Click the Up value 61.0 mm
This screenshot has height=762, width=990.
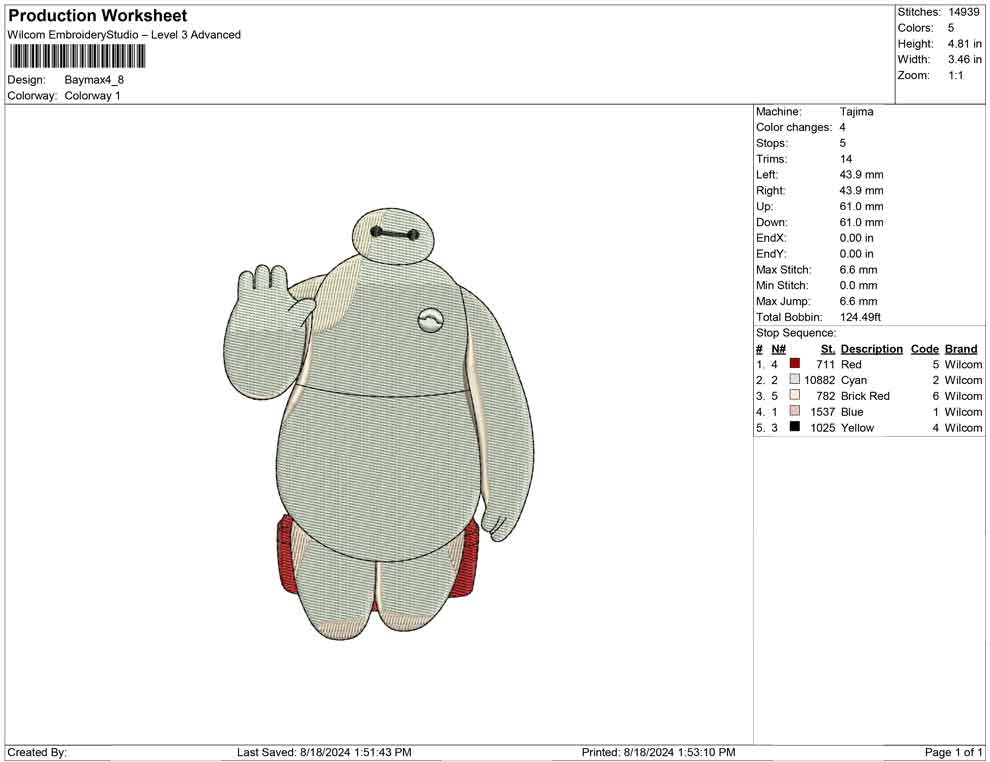pyautogui.click(x=861, y=206)
